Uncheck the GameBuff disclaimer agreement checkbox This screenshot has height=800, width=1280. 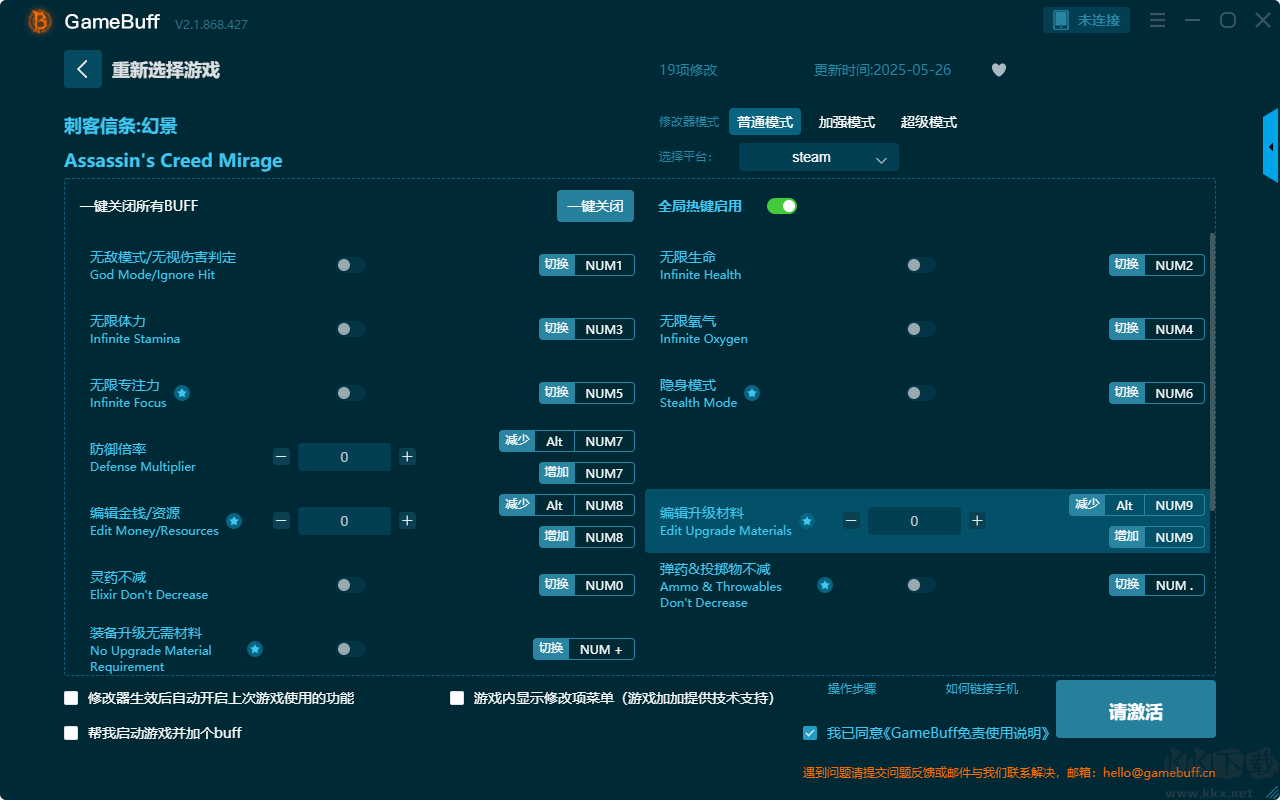(x=810, y=733)
